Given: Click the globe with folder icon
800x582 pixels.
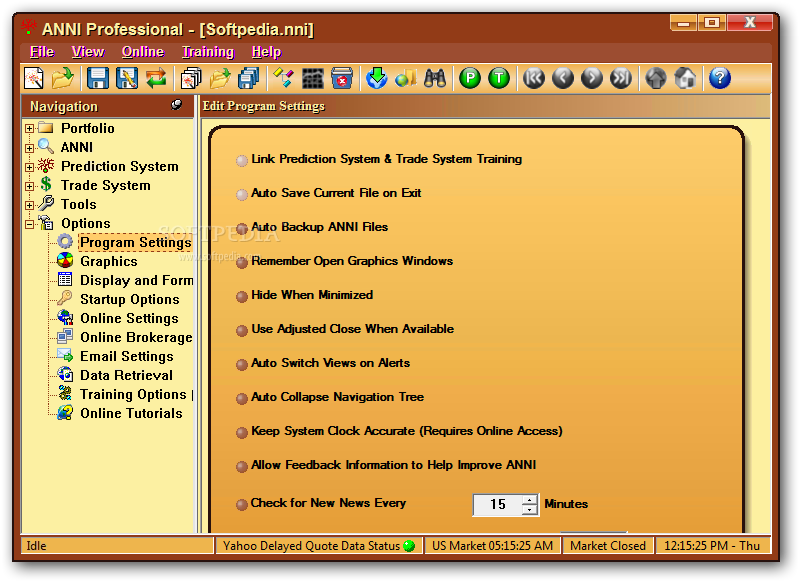Looking at the screenshot, I should (x=406, y=79).
